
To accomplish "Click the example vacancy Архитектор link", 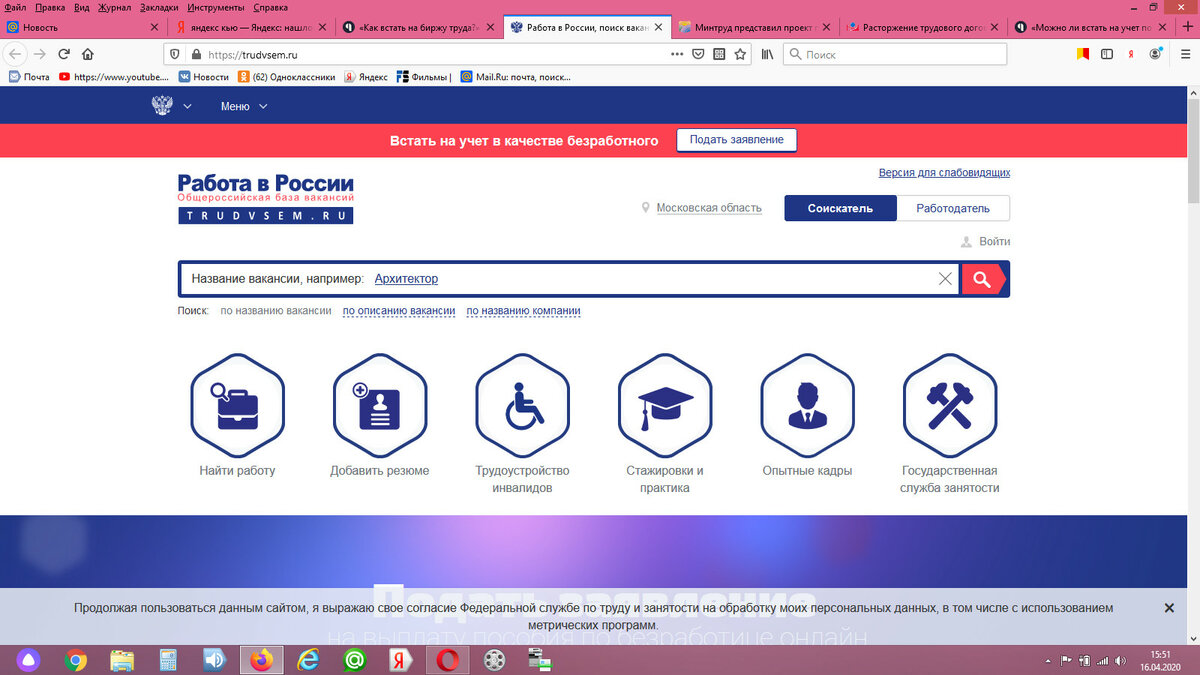I will [406, 279].
